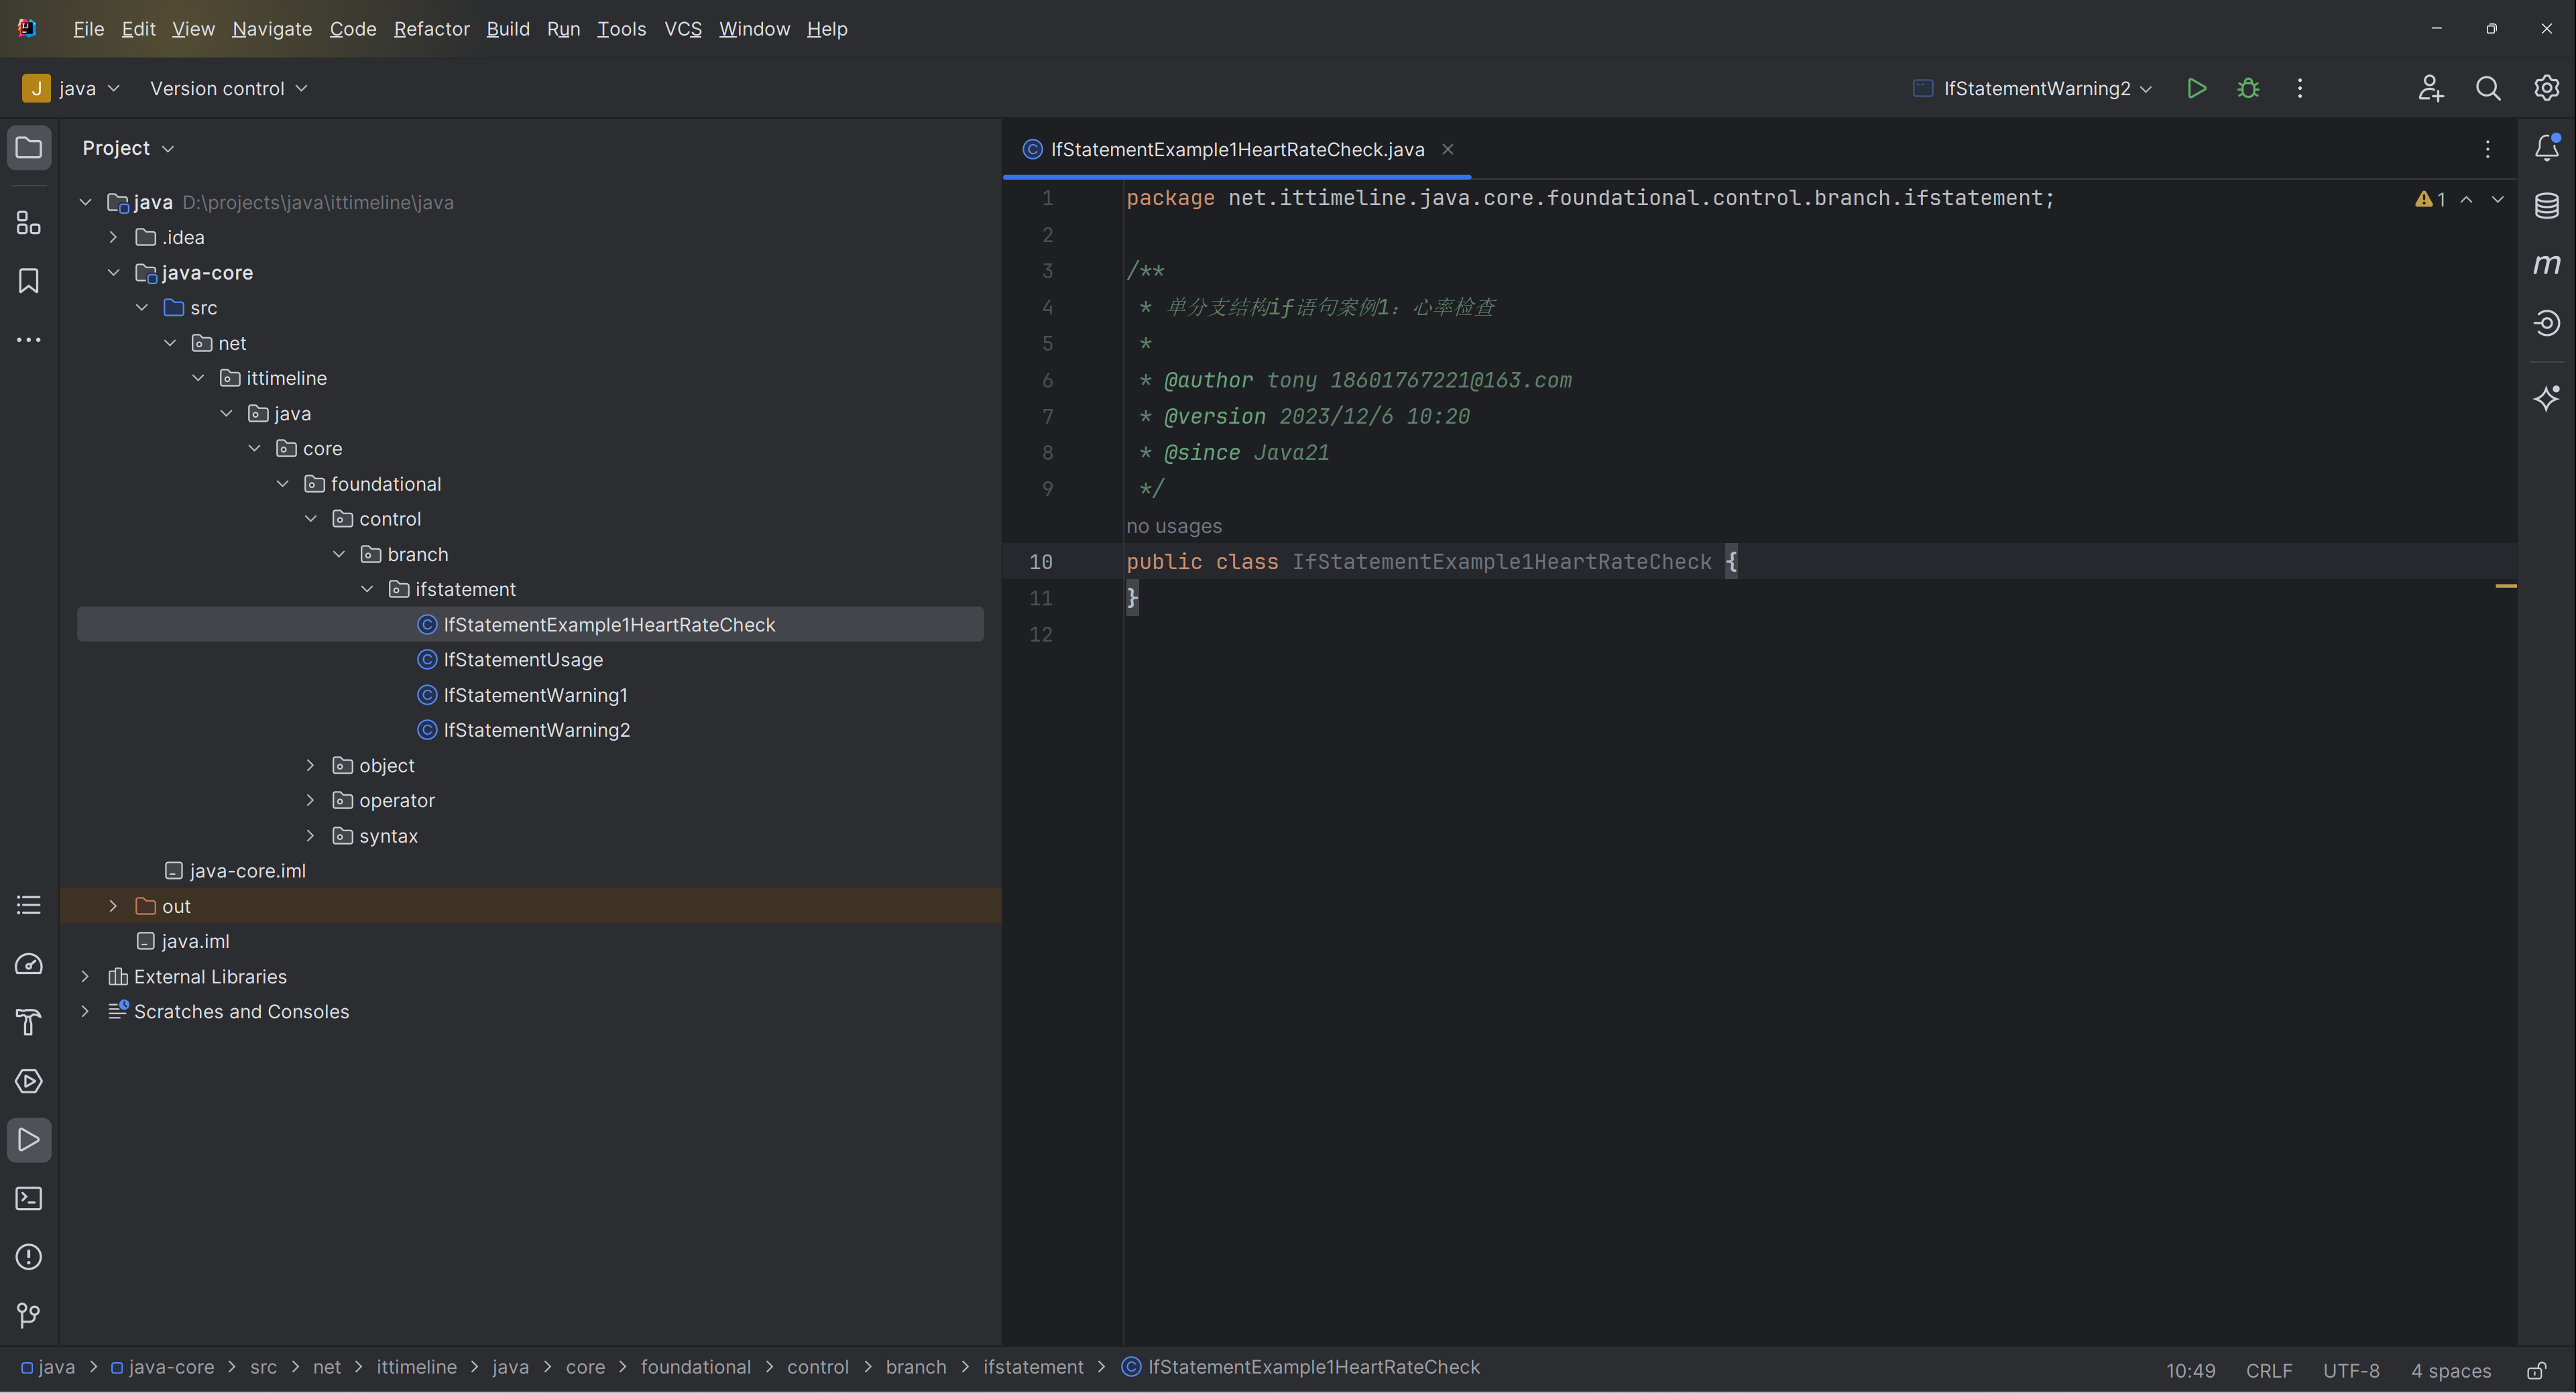The height and width of the screenshot is (1393, 2576).
Task: Open the Navigate menu
Action: [272, 29]
